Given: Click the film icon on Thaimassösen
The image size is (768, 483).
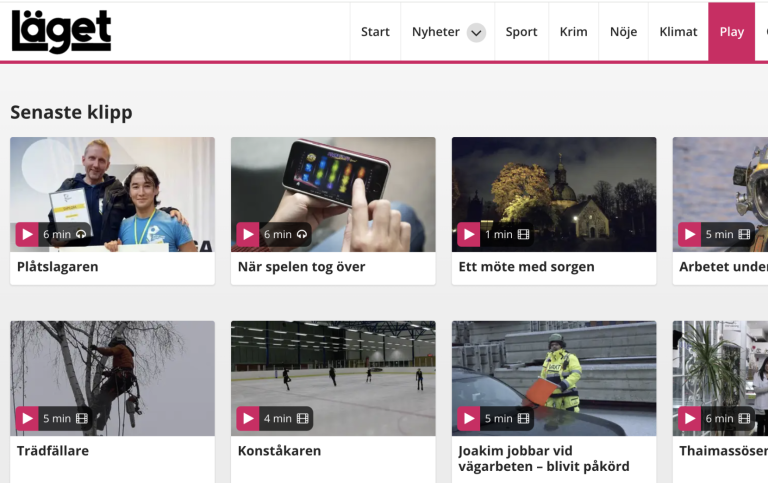Looking at the screenshot, I should click(744, 419).
